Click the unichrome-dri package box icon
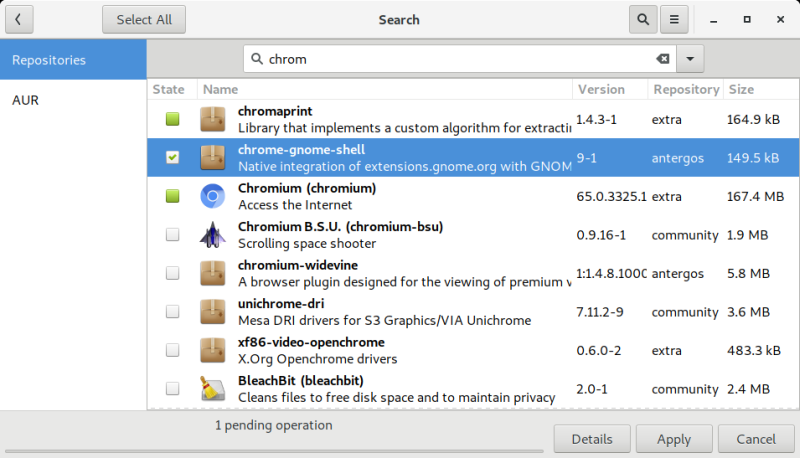 pos(213,312)
